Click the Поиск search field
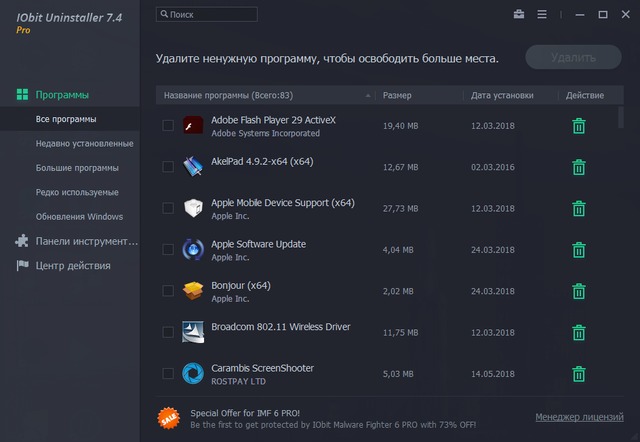 point(207,15)
